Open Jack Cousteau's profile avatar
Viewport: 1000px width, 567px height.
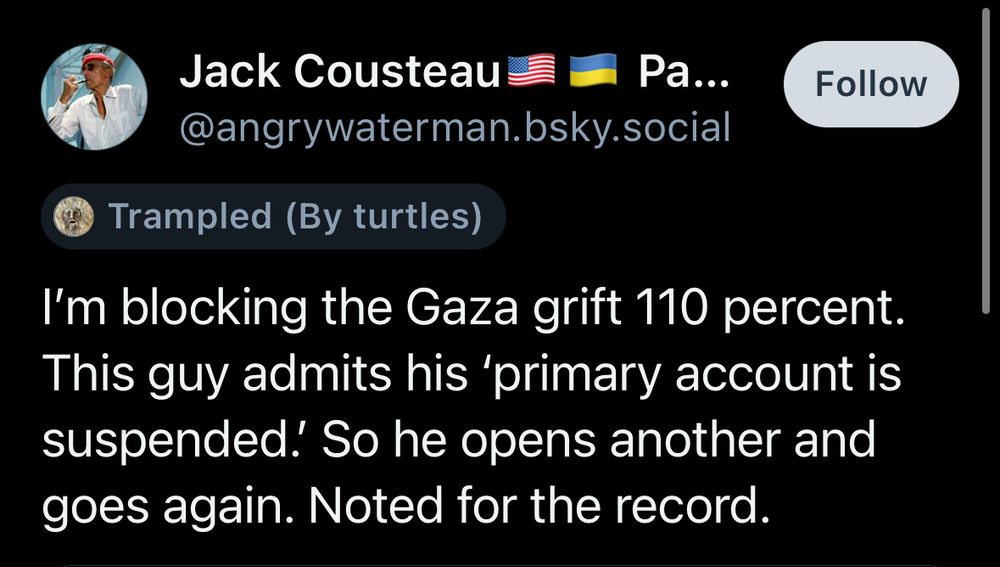tap(94, 97)
